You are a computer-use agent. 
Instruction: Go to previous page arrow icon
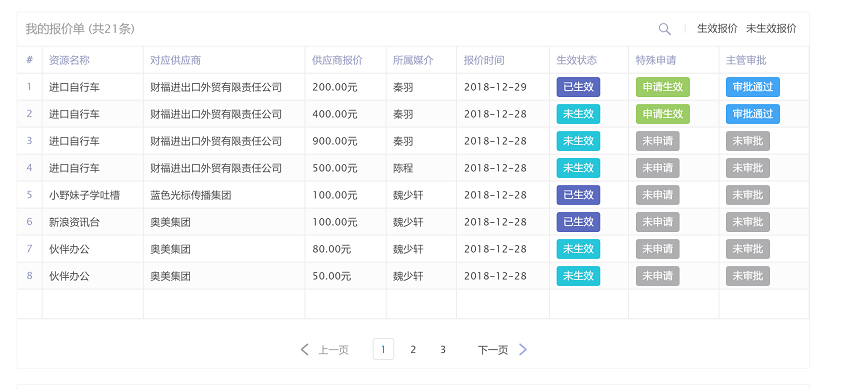click(305, 349)
